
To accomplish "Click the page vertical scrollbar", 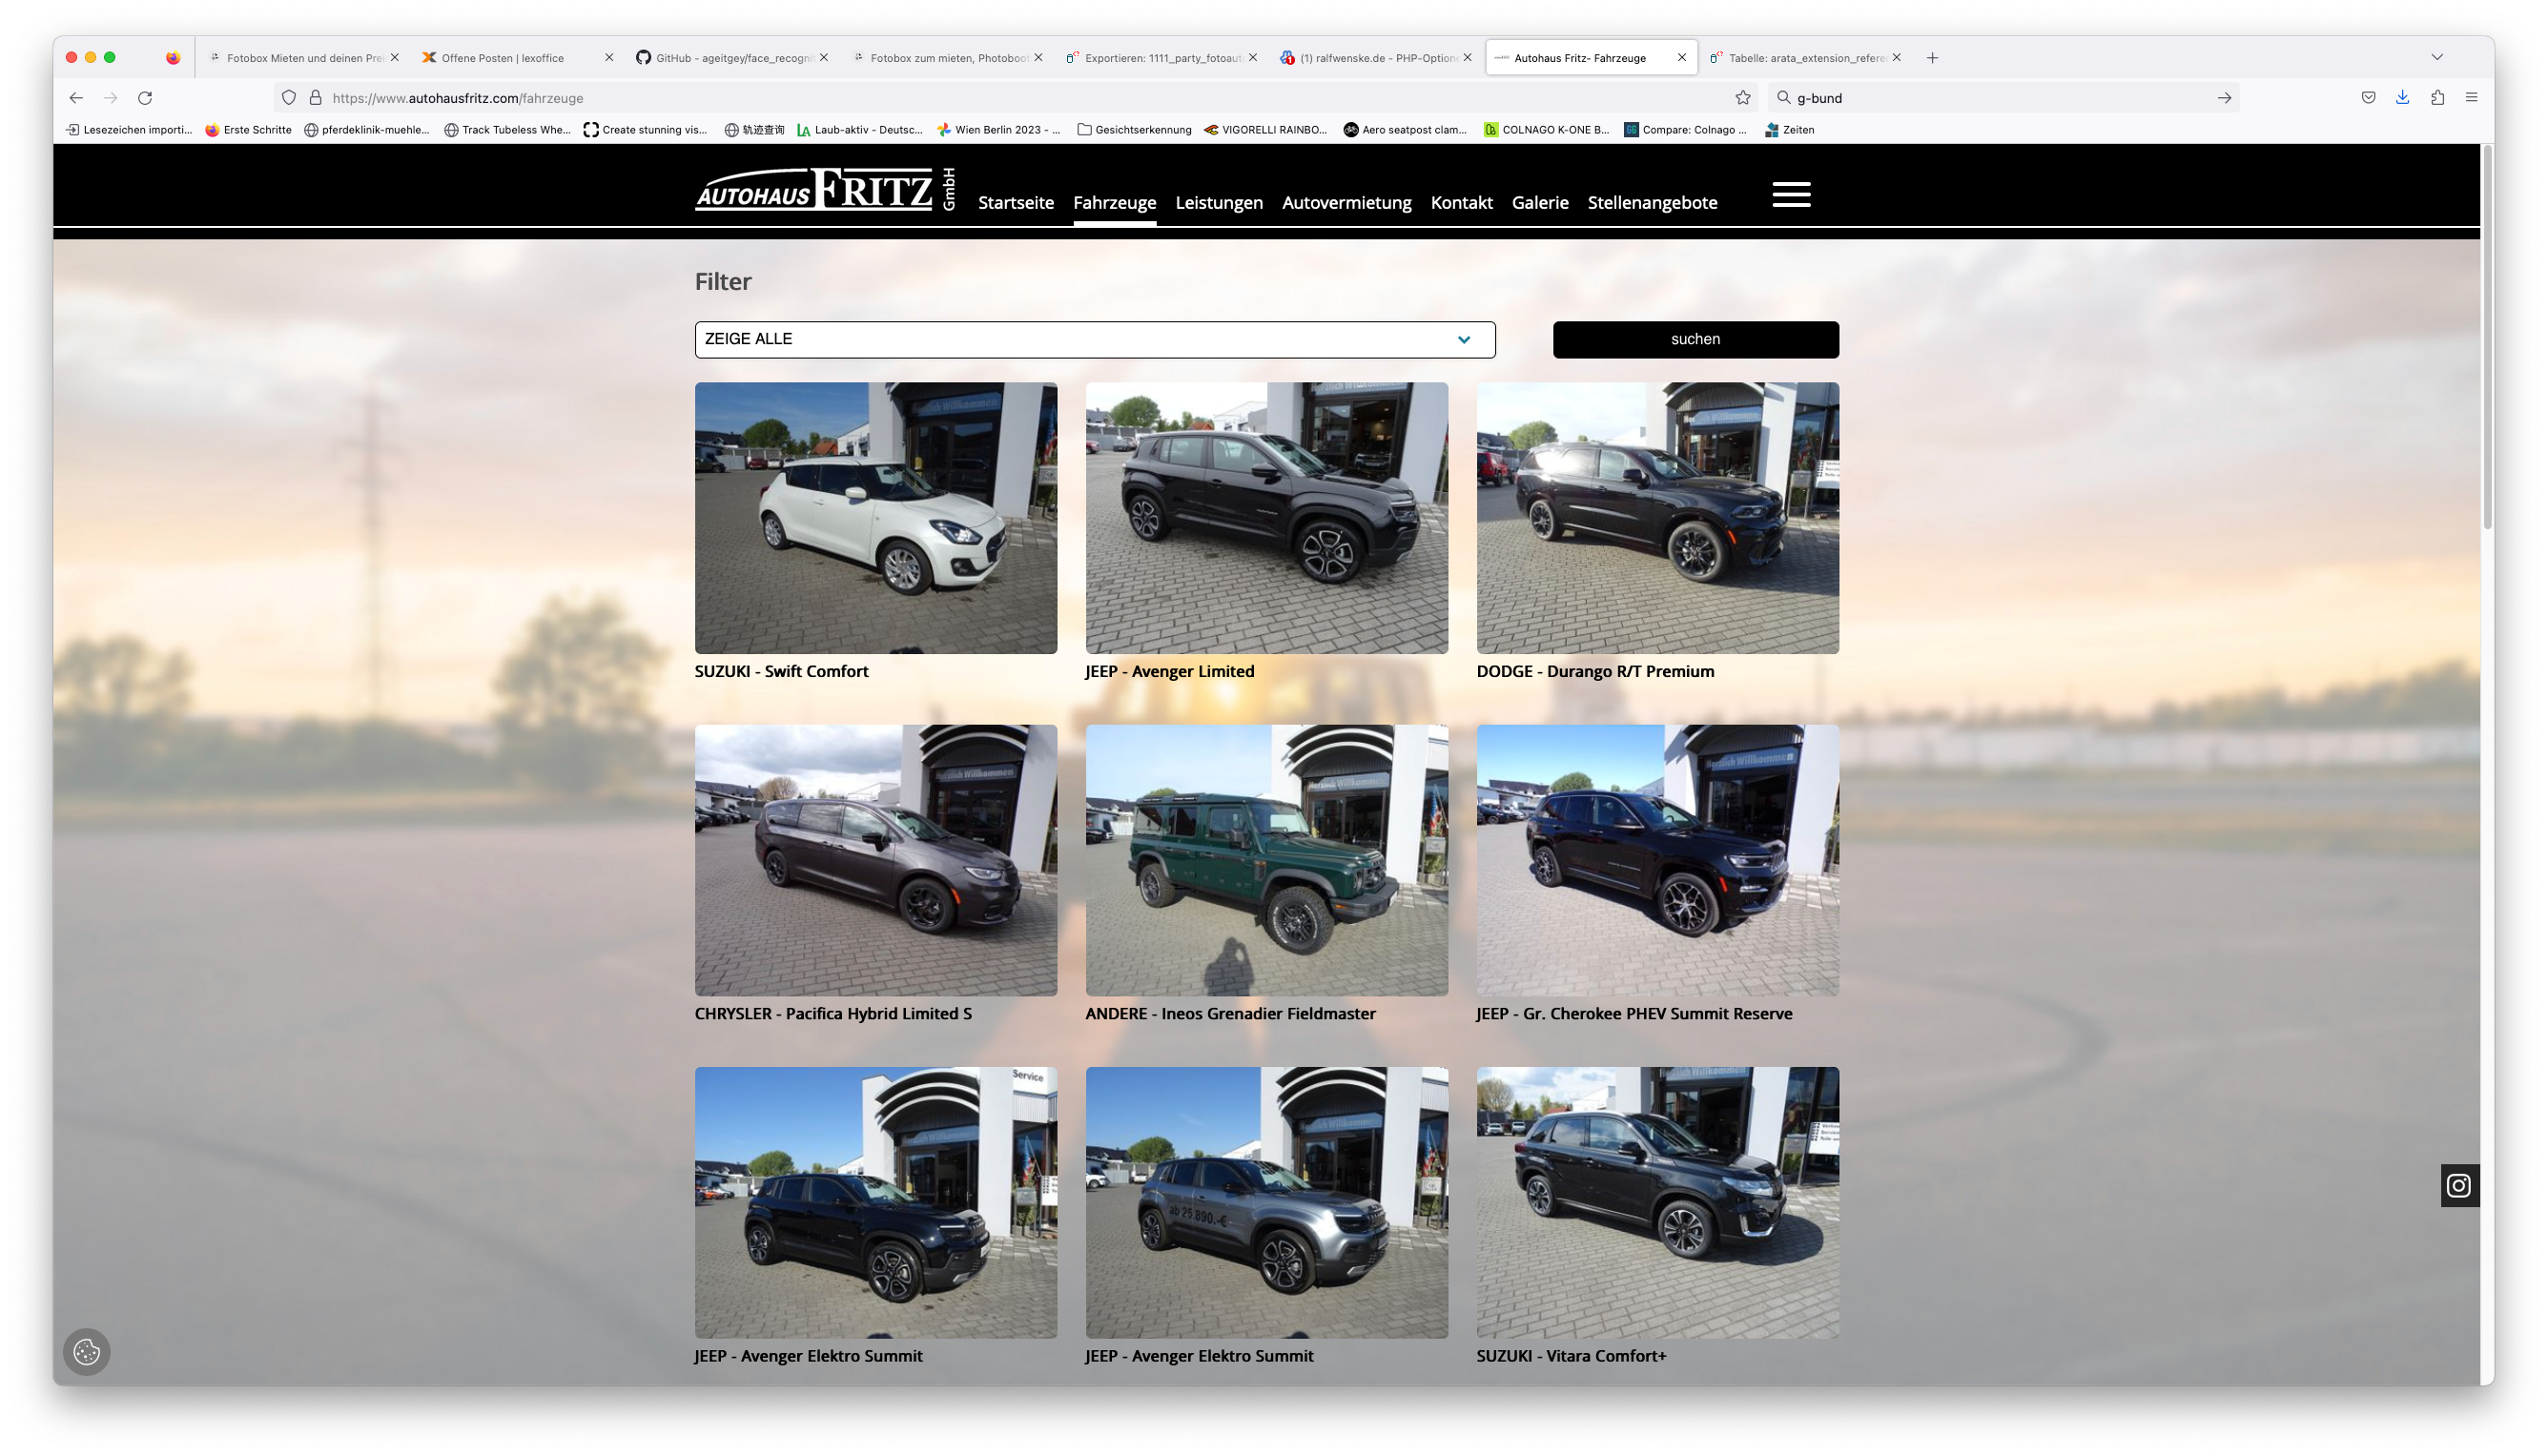I will (2487, 340).
